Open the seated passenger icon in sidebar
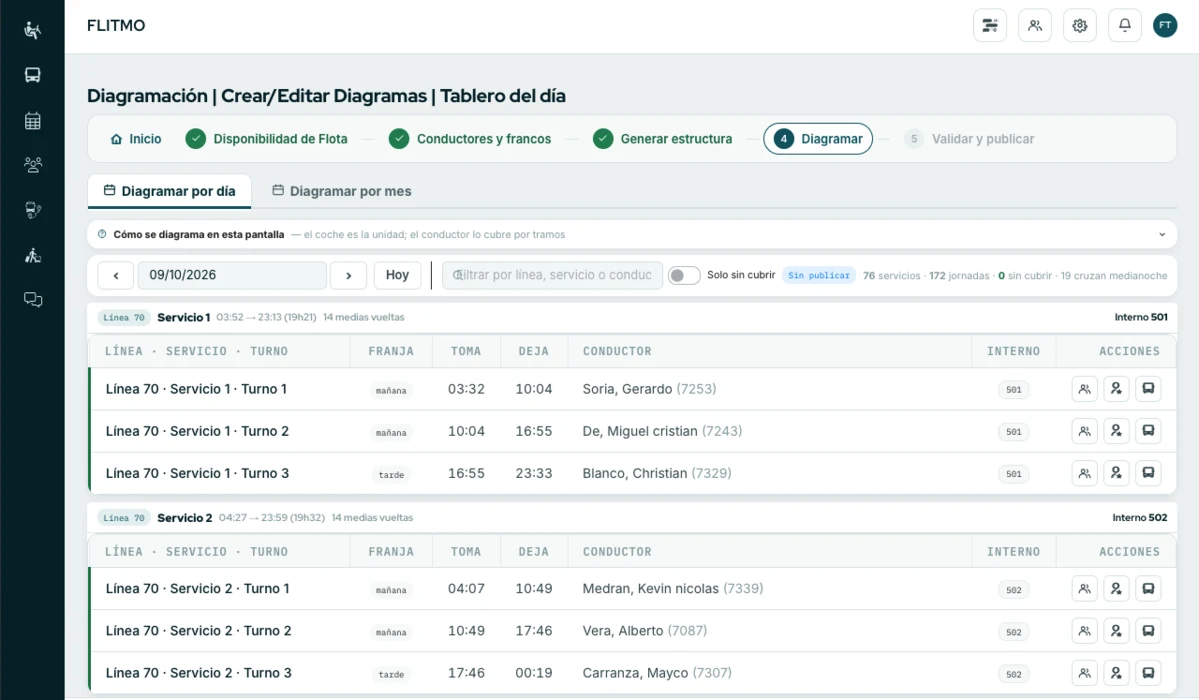The height and width of the screenshot is (700, 1199). [32, 30]
